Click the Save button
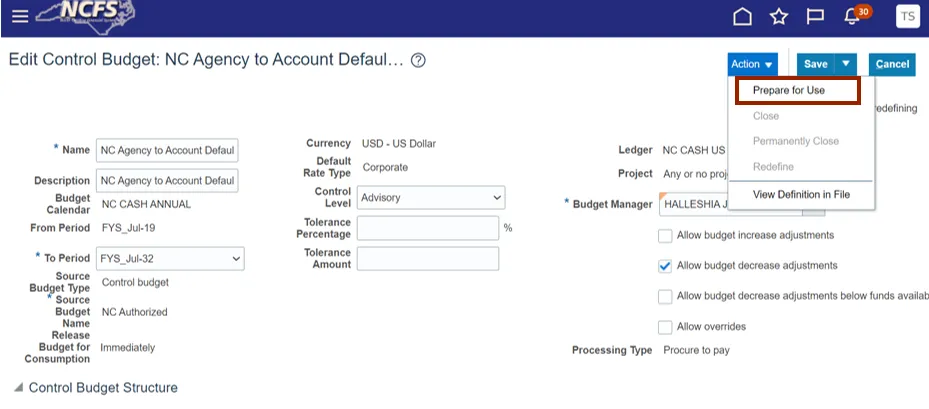This screenshot has width=929, height=409. pyautogui.click(x=815, y=64)
